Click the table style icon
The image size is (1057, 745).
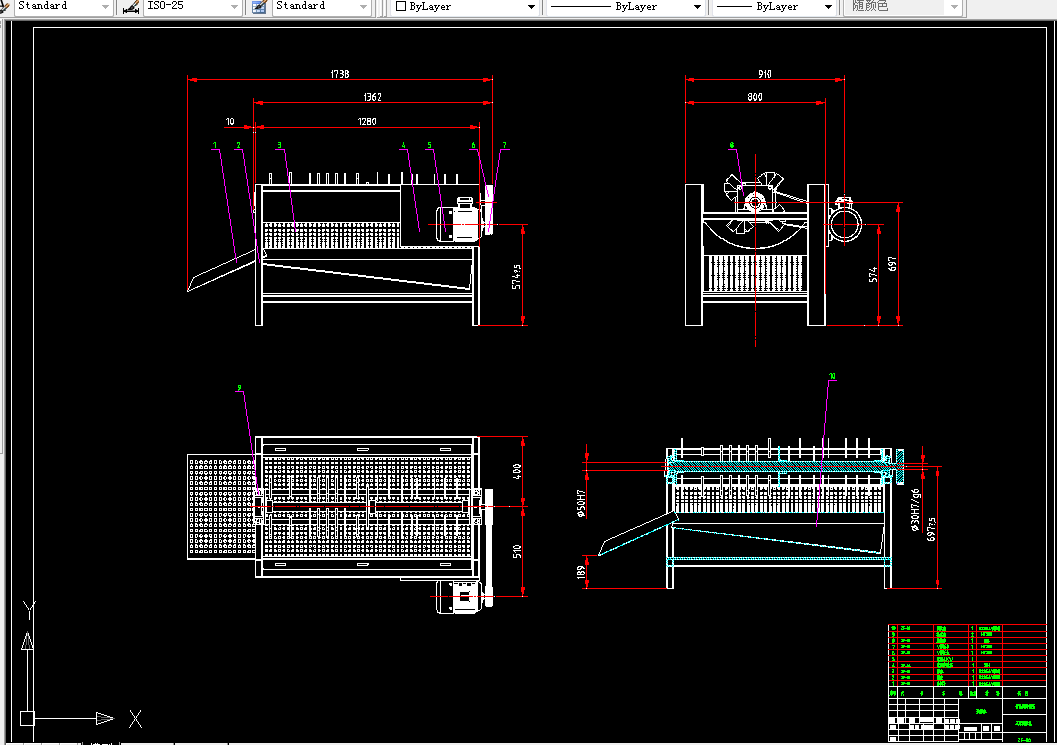point(259,7)
